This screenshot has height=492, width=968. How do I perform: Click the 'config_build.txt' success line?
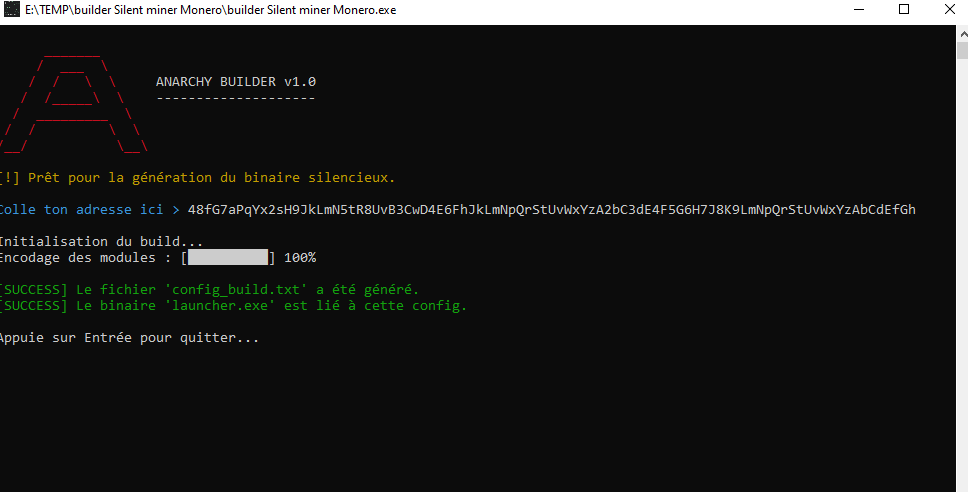[209, 290]
